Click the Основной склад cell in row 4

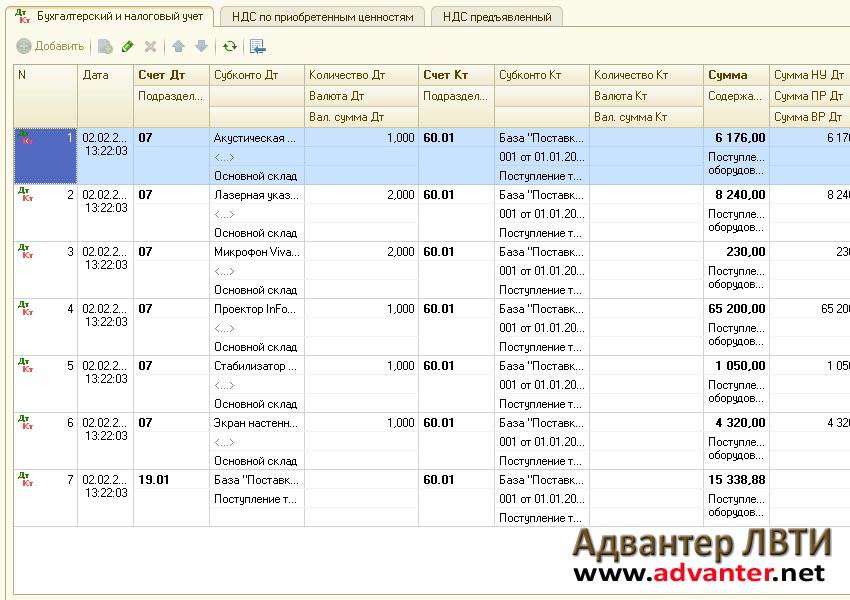point(255,347)
